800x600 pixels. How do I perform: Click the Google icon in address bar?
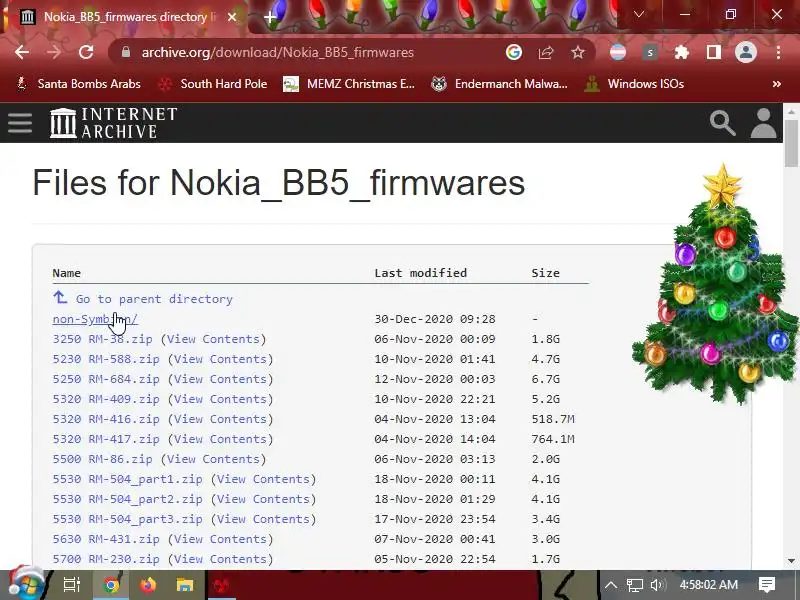514,52
